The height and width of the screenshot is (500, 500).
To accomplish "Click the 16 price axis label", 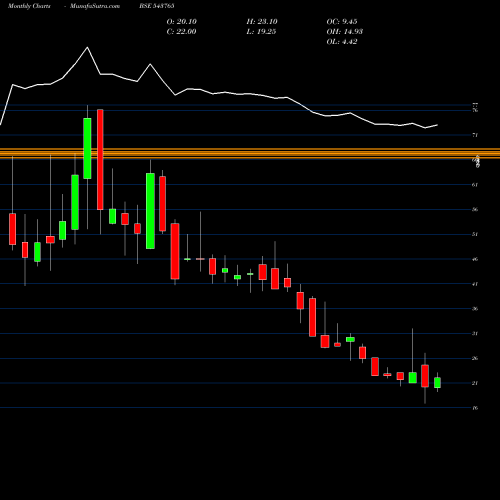I will coord(475,408).
